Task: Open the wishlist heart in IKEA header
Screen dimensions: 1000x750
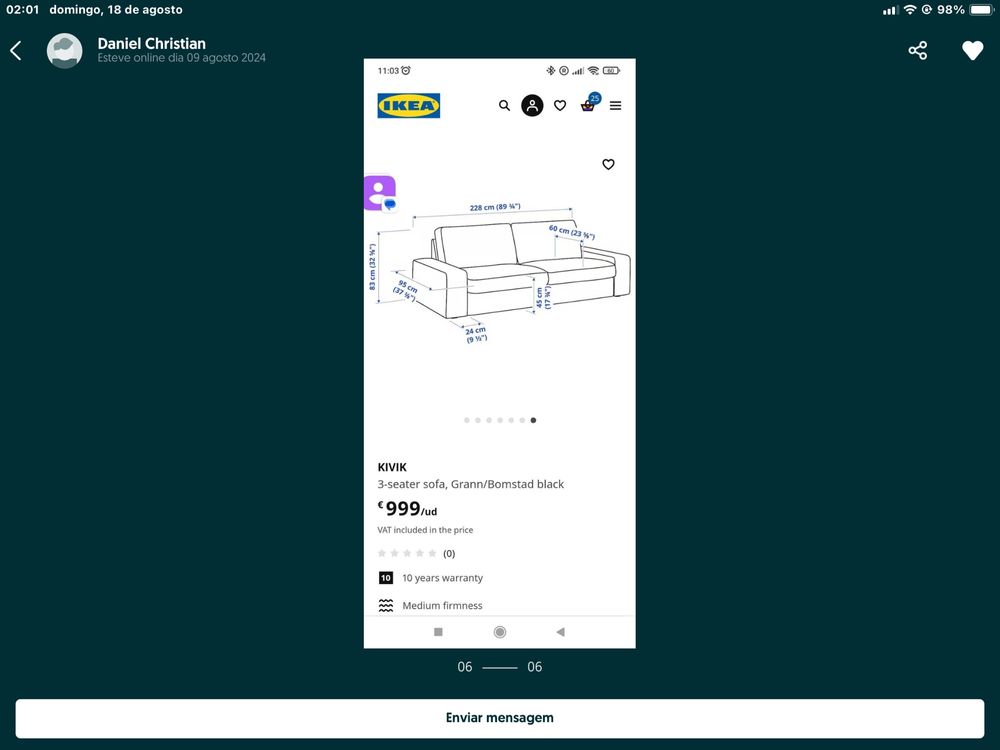Action: pos(560,105)
